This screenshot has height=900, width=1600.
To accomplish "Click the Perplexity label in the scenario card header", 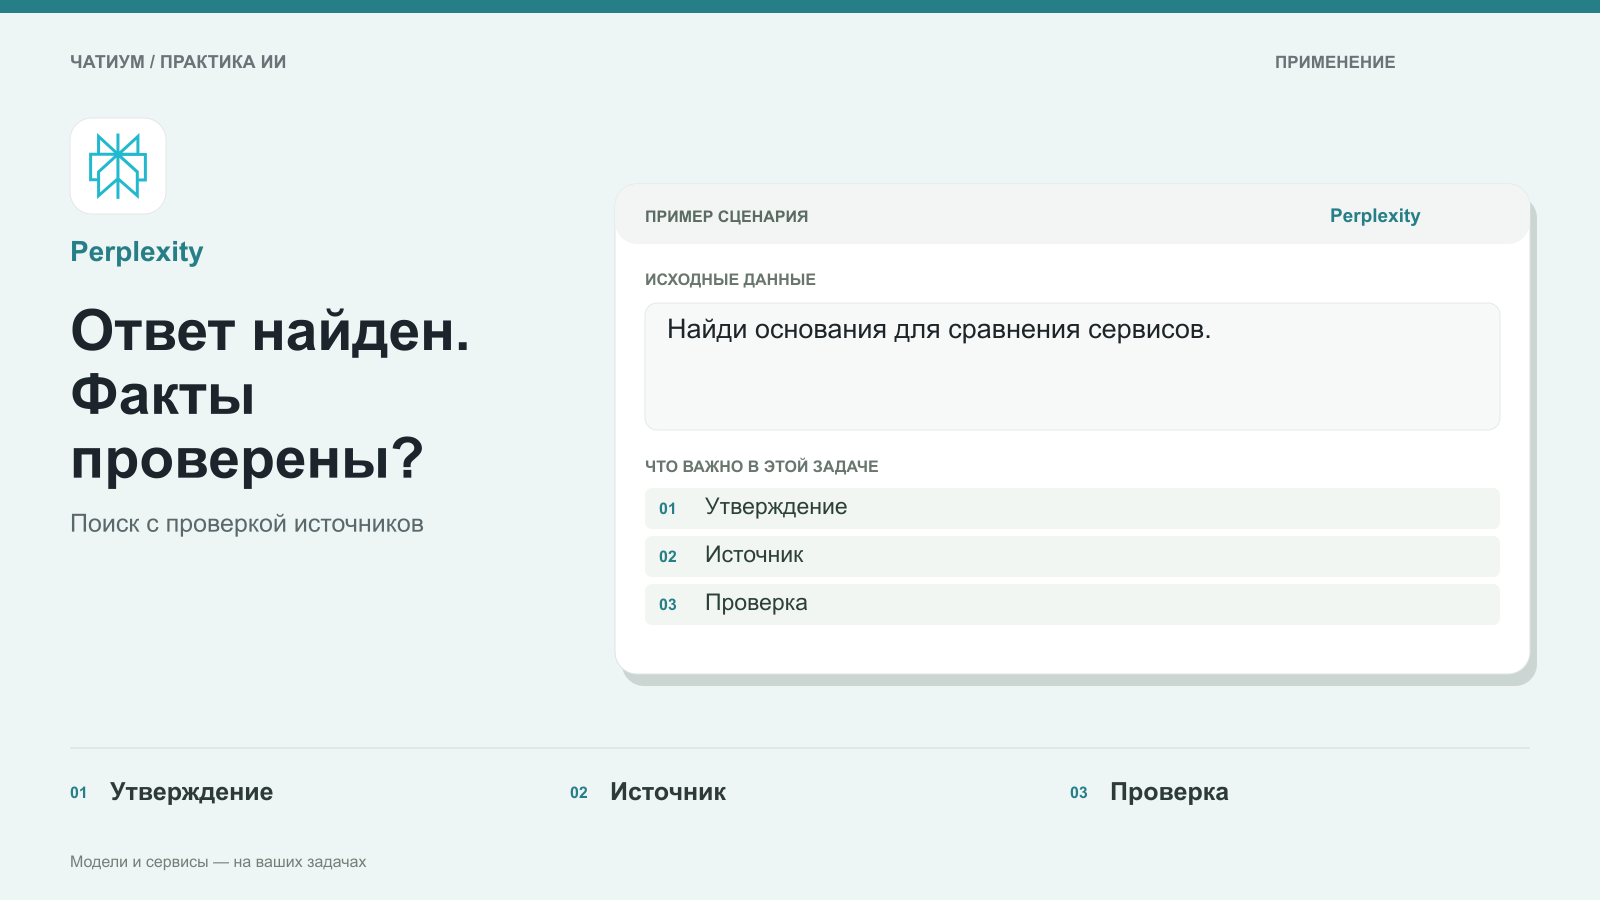I will 1375,216.
